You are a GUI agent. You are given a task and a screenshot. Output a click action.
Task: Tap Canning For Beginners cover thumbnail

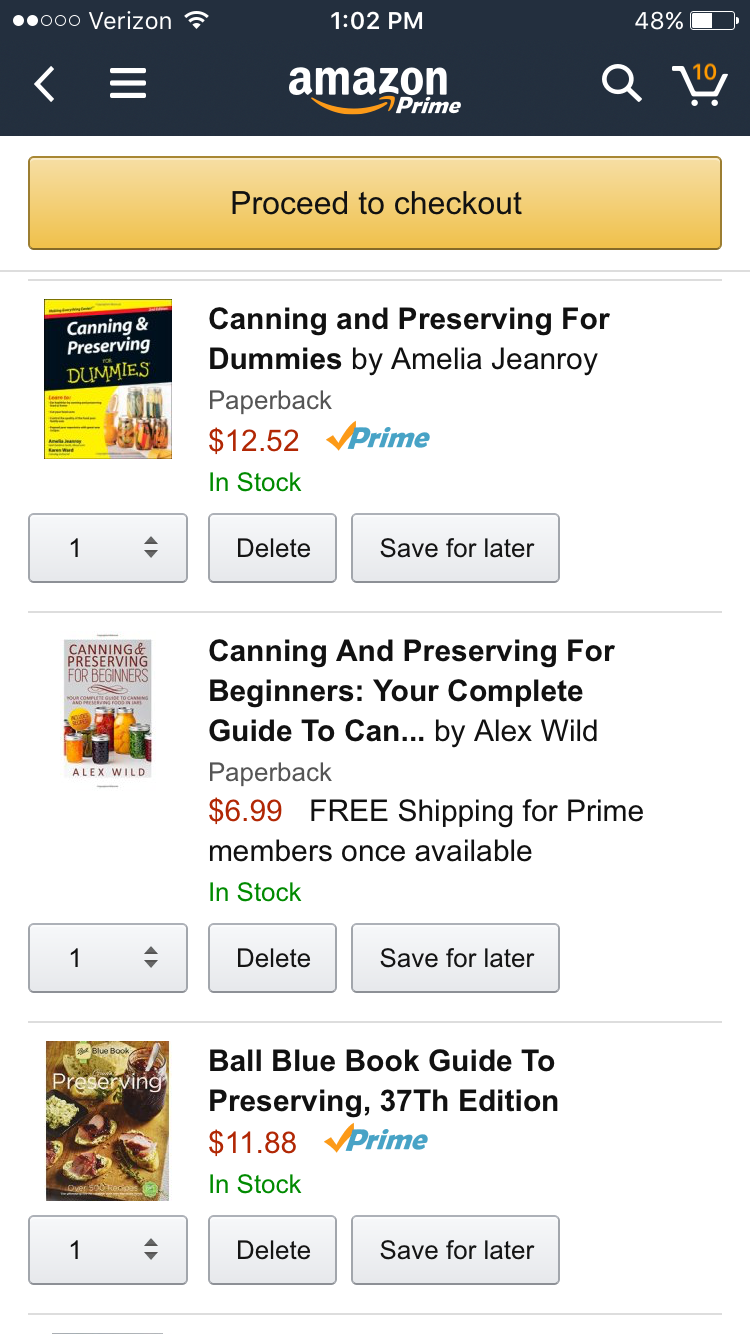tap(107, 710)
